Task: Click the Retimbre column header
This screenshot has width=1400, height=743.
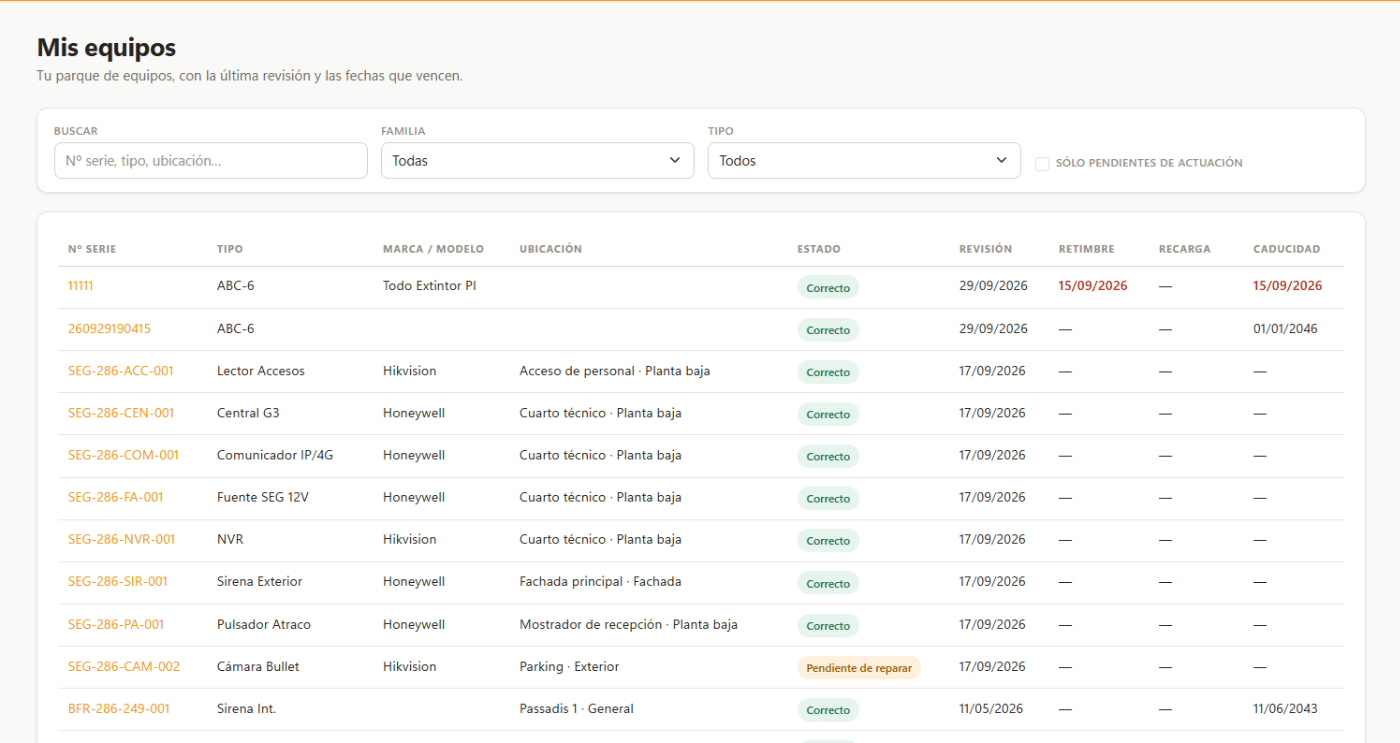Action: (1087, 249)
